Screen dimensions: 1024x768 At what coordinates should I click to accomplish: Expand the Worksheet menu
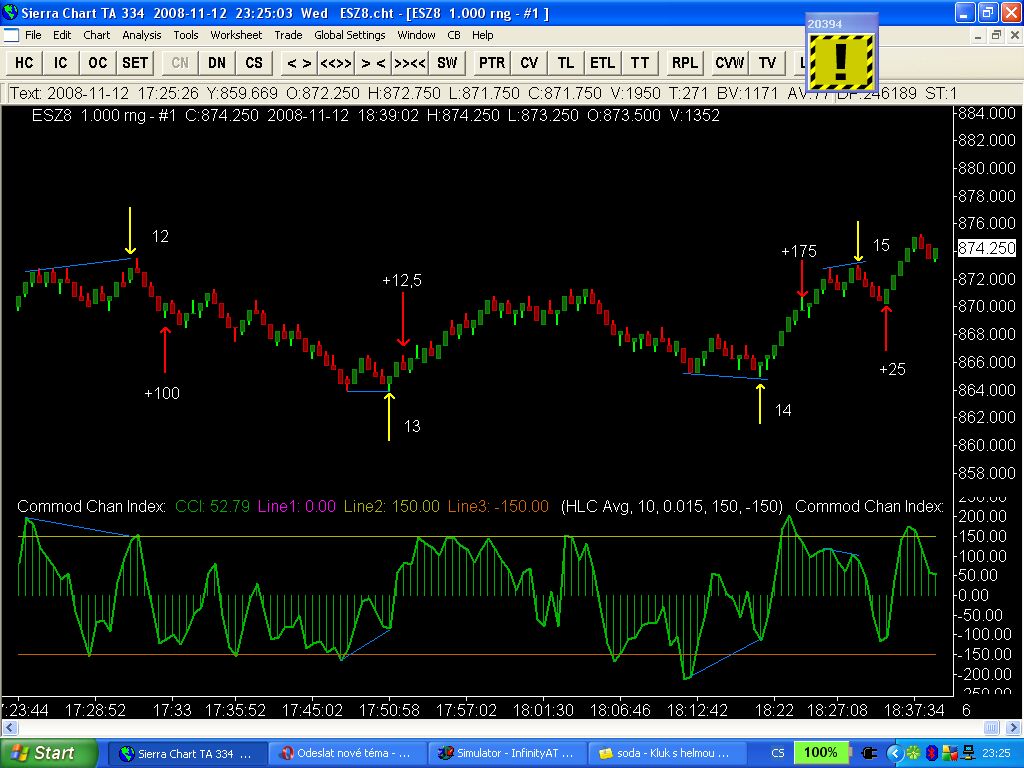coord(236,35)
